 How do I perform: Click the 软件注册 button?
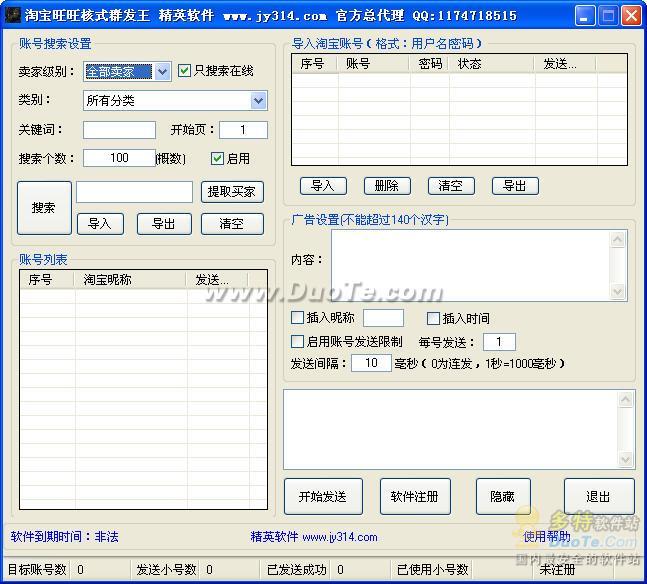[415, 497]
